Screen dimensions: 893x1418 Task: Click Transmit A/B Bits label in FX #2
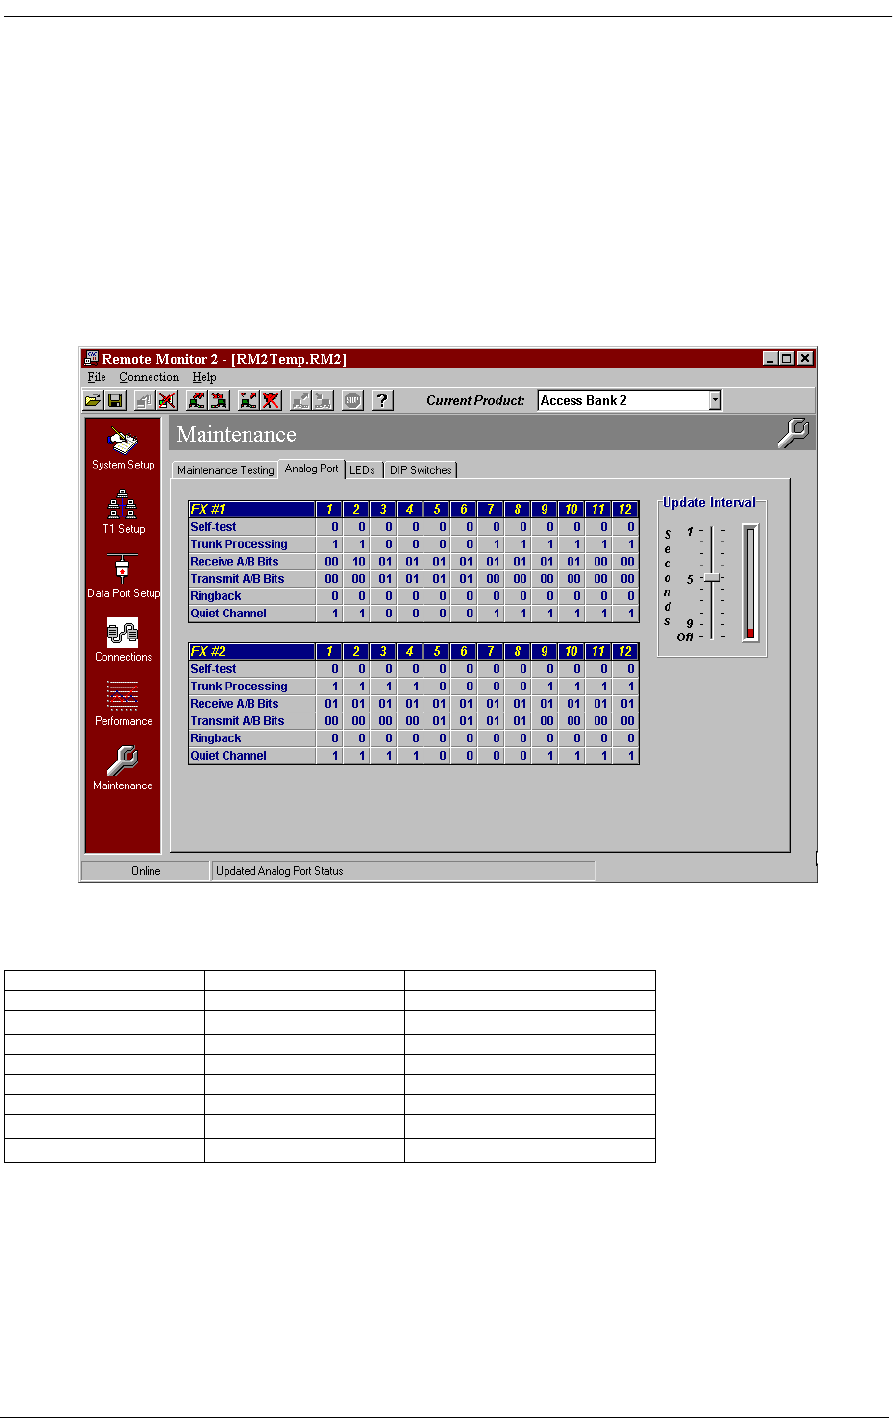point(238,721)
